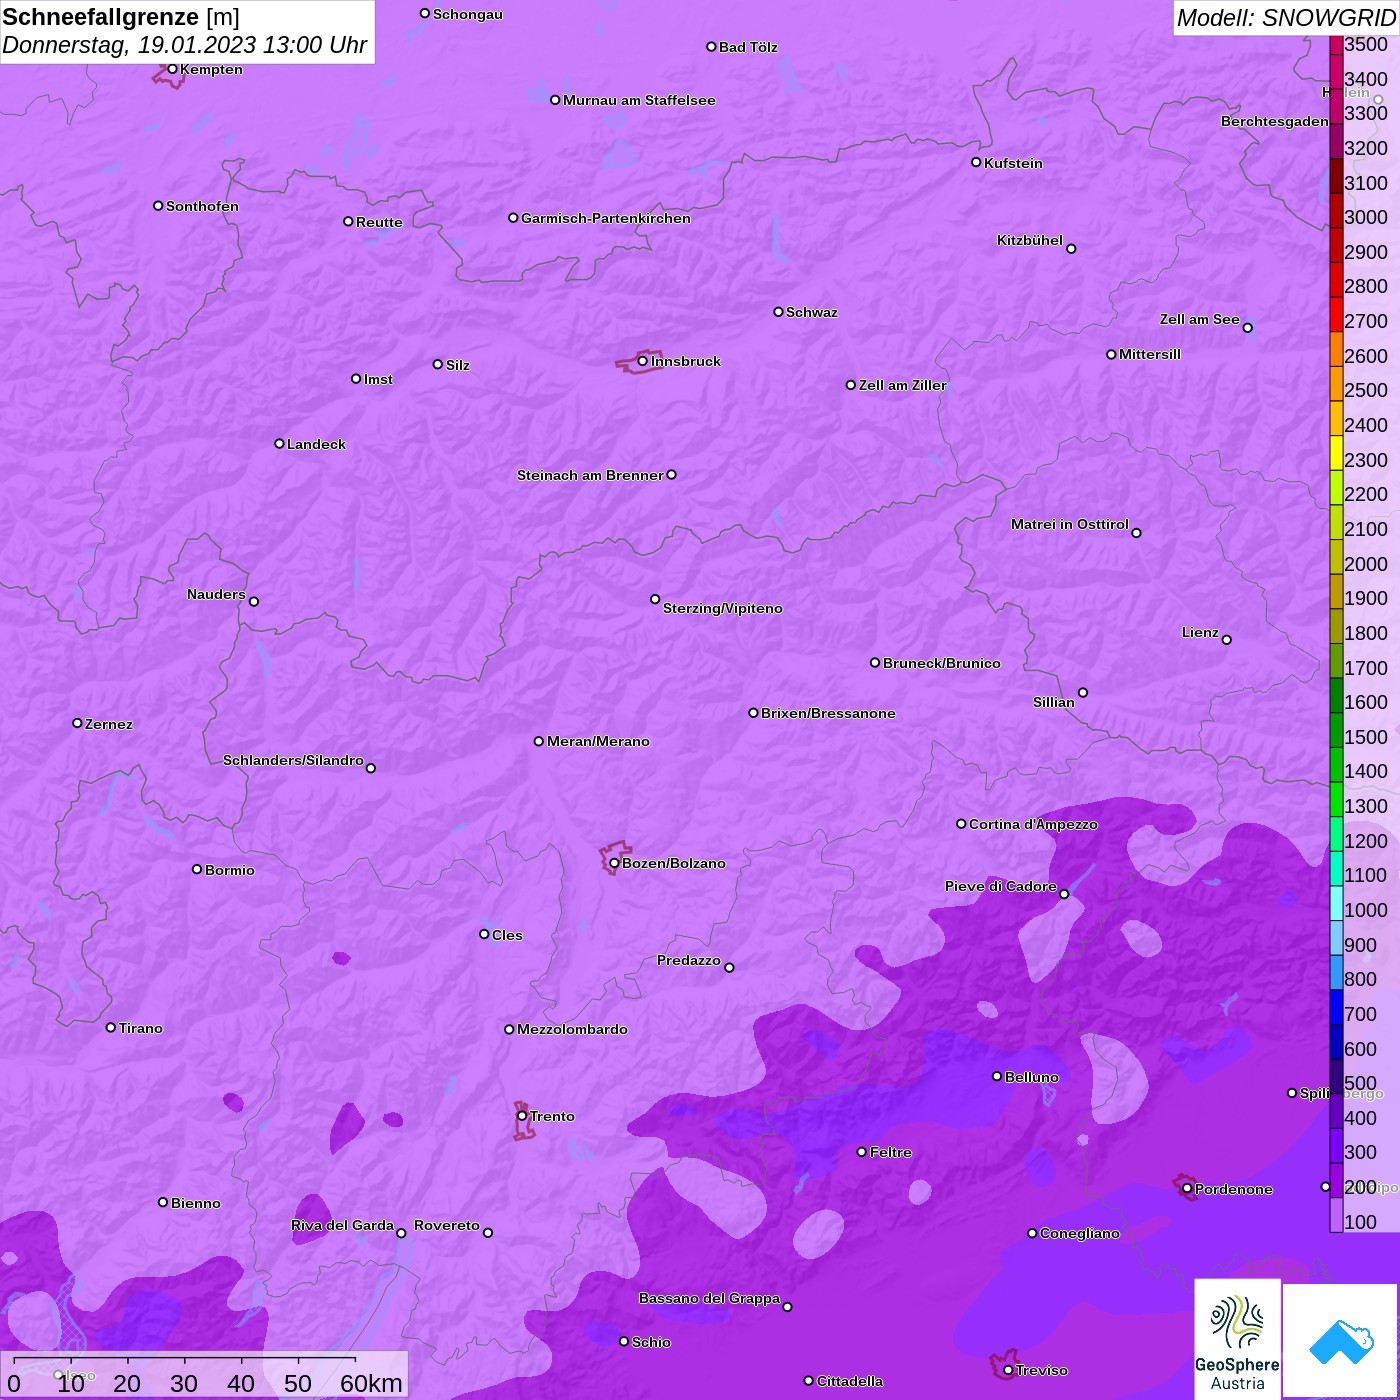Viewport: 1400px width, 1400px height.
Task: Click the Sterzing/Vipiteno label
Action: click(x=723, y=608)
